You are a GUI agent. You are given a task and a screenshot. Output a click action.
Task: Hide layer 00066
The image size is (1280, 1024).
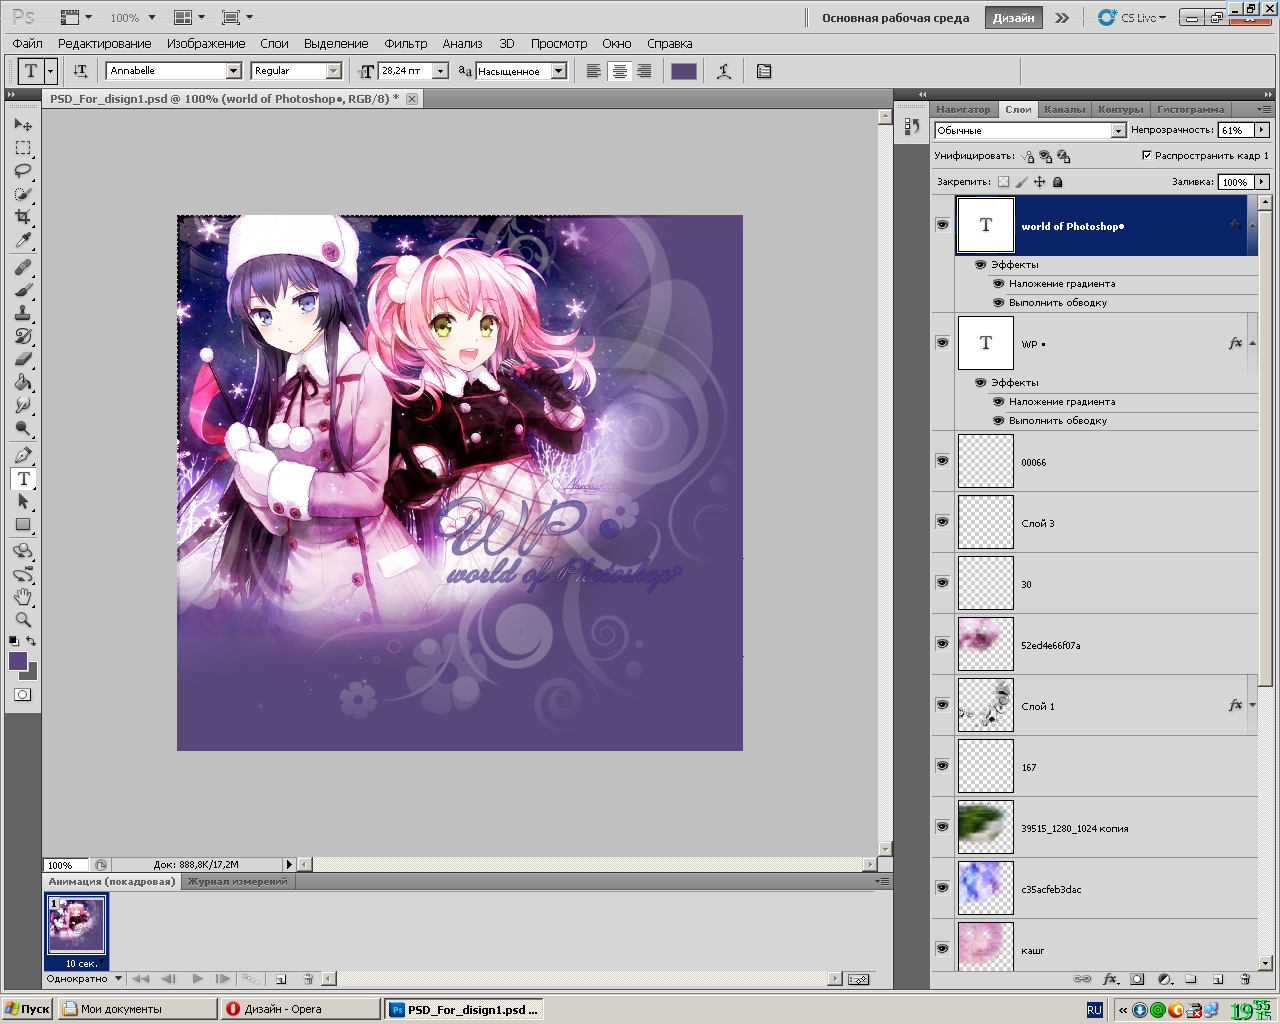click(x=942, y=461)
